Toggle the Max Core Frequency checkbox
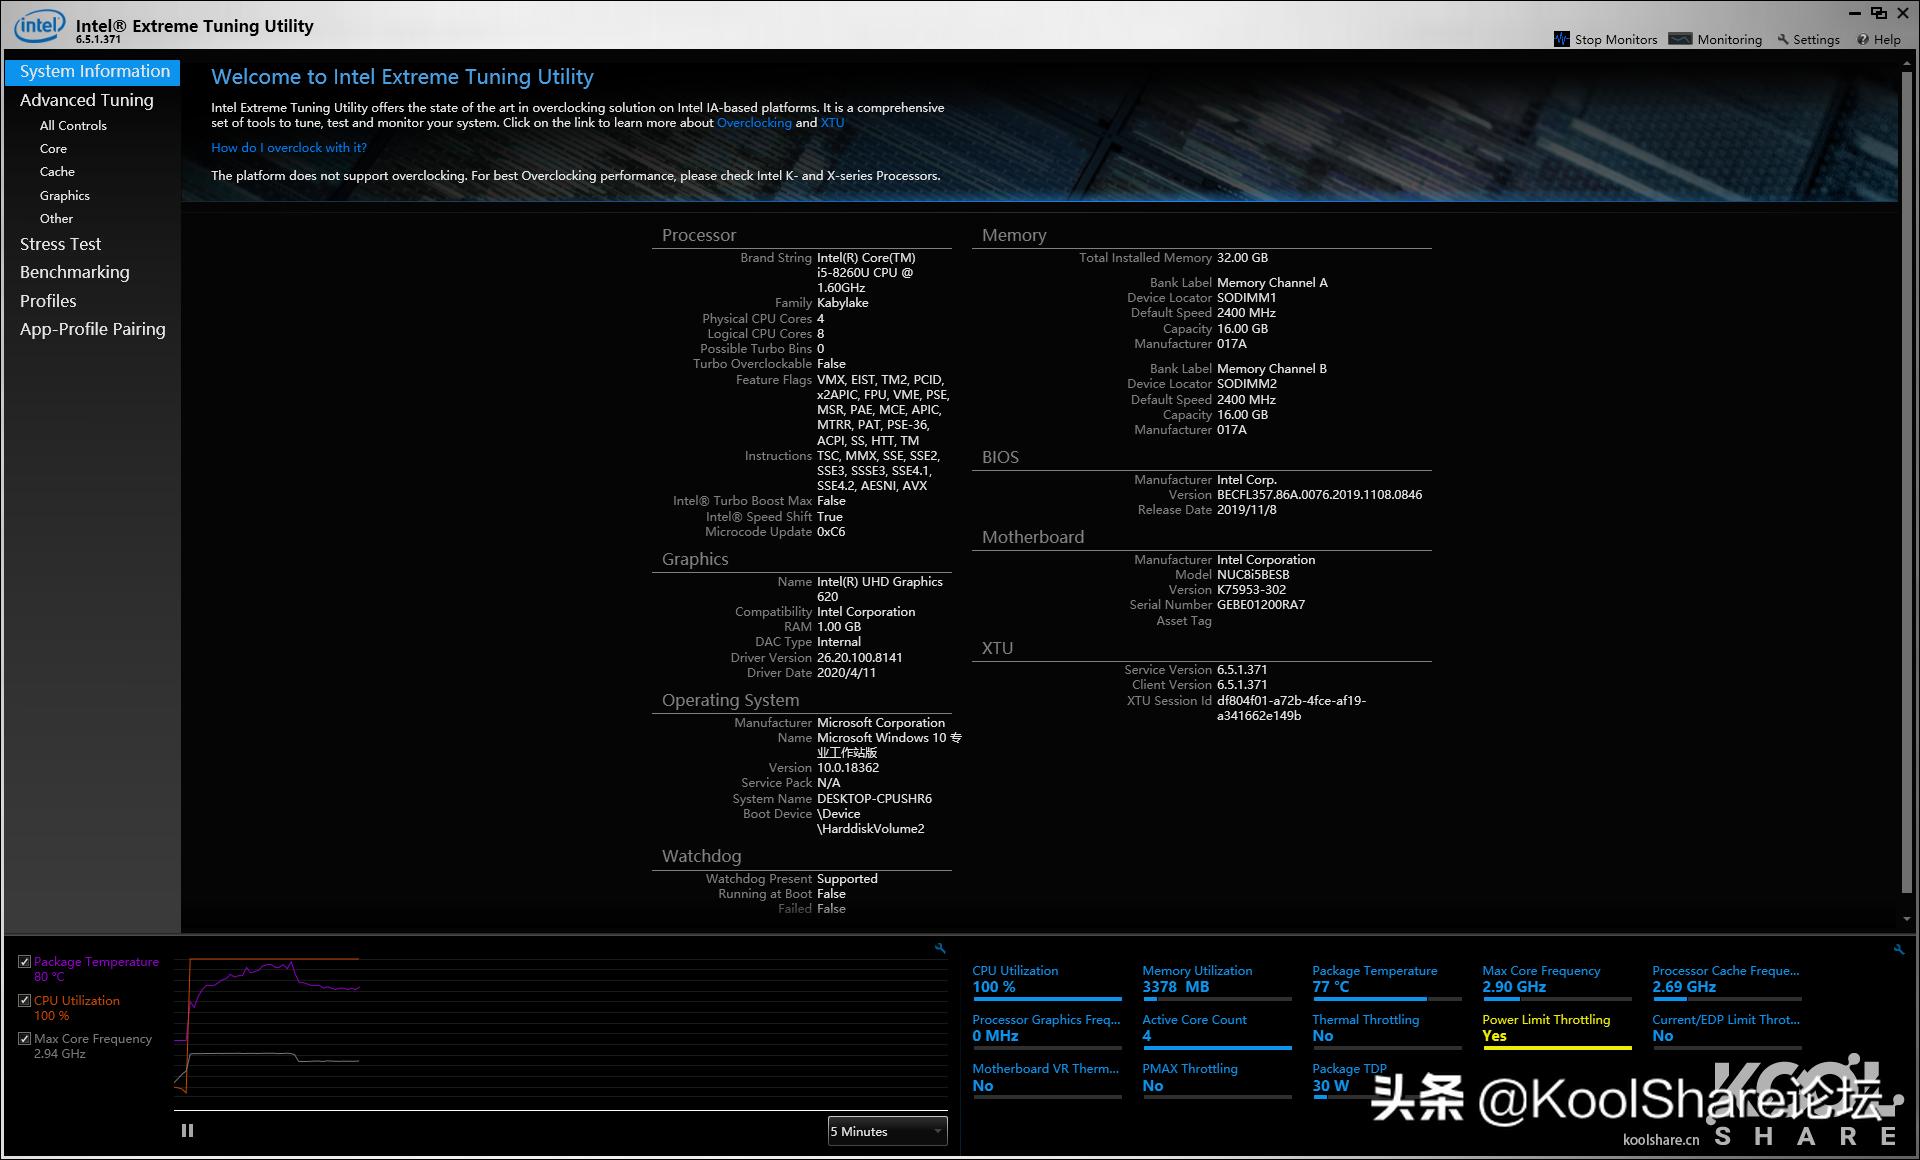 (x=24, y=1039)
